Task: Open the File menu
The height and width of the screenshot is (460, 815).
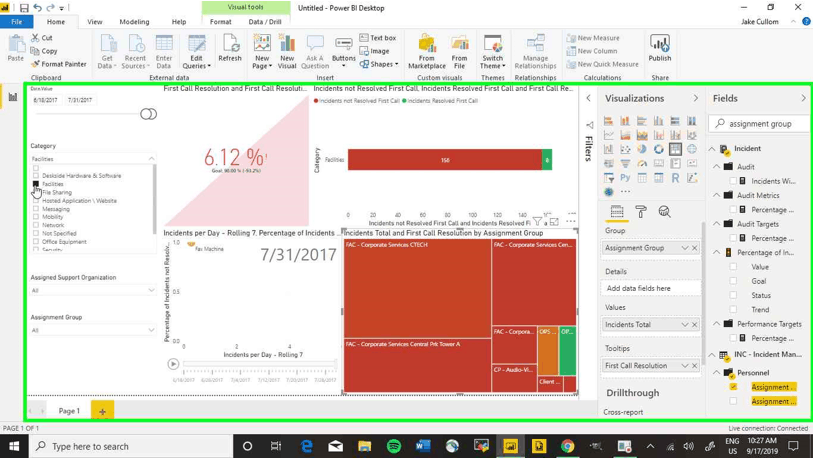Action: pyautogui.click(x=17, y=22)
